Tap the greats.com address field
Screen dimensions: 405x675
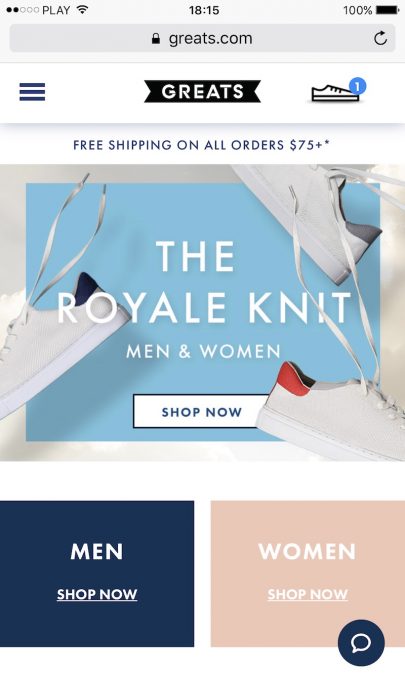(202, 38)
